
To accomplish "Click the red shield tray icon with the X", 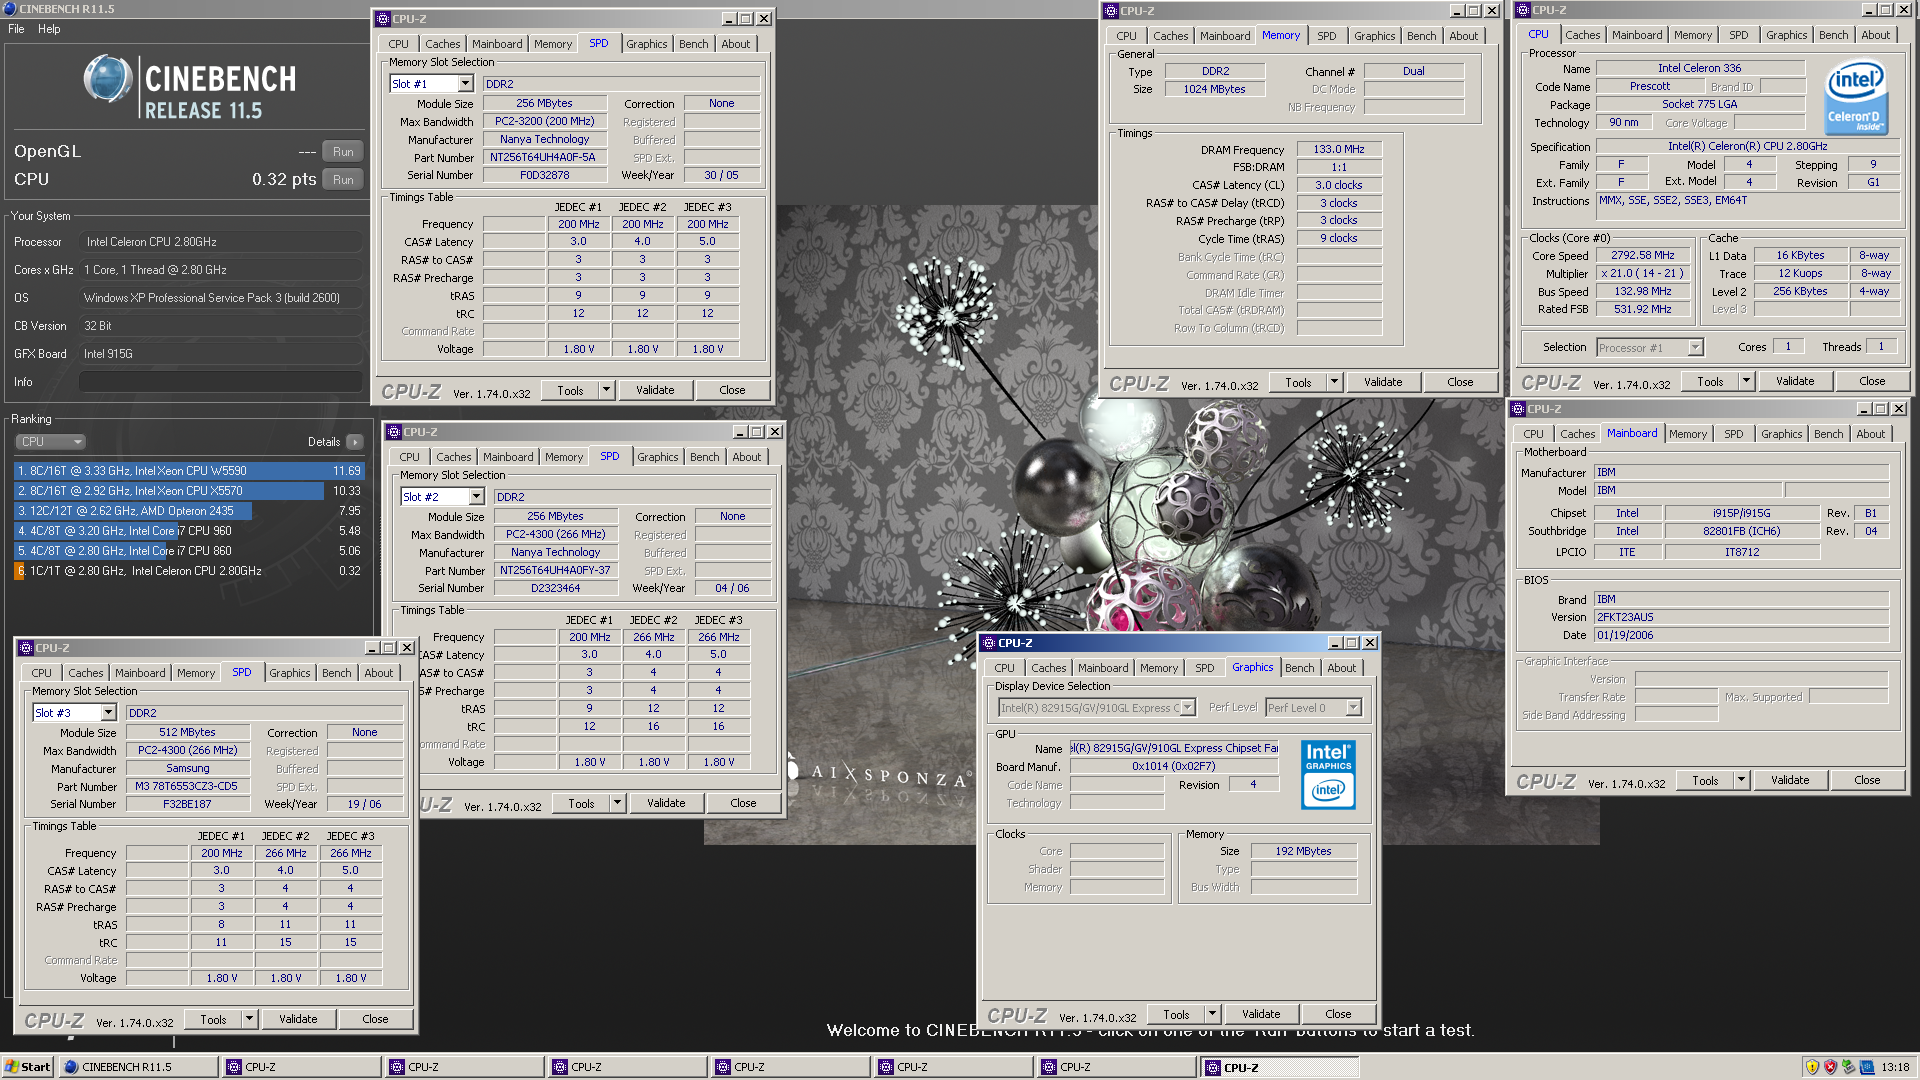I will (1830, 1067).
